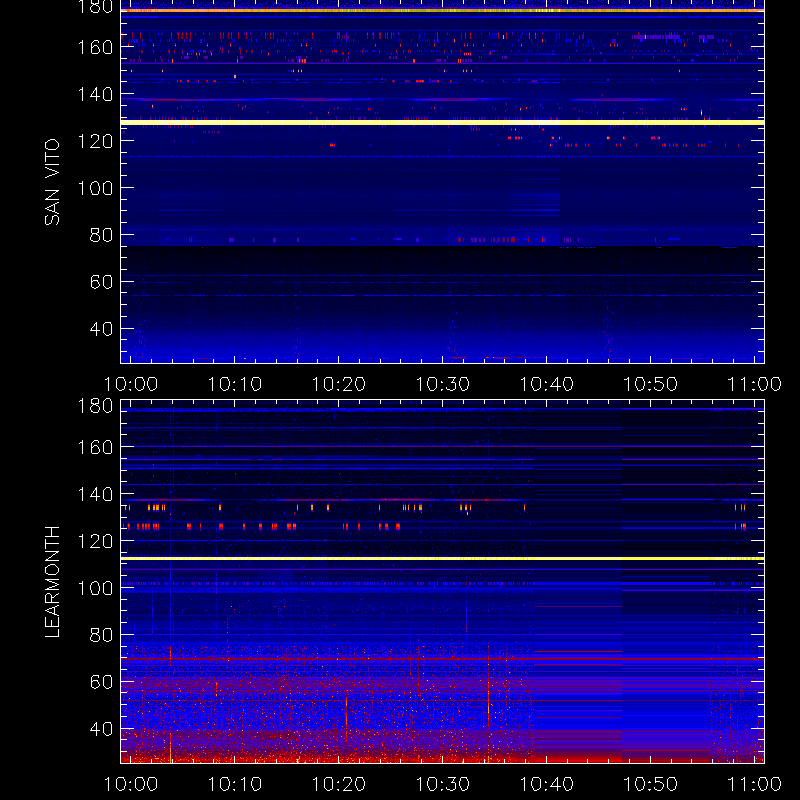Click the 10:20 time label under Learmonth plot

click(339, 784)
